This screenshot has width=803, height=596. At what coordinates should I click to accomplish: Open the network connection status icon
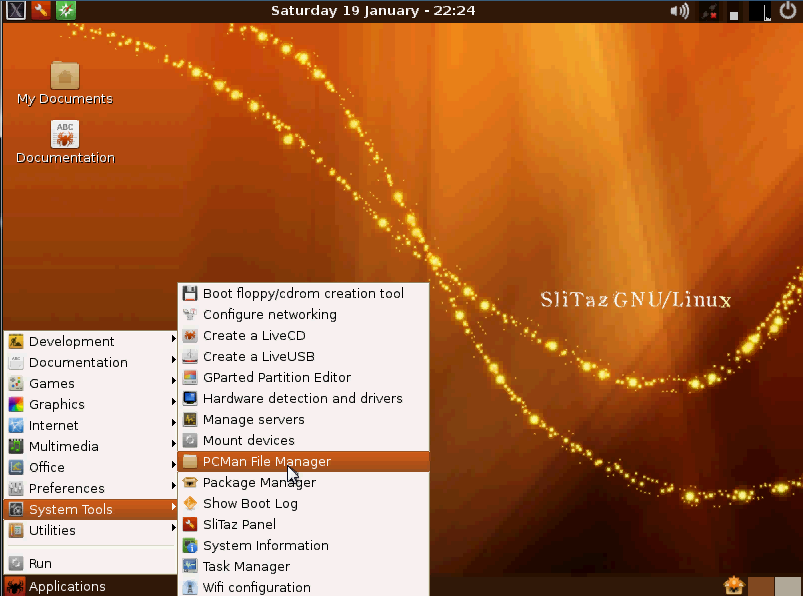click(709, 11)
